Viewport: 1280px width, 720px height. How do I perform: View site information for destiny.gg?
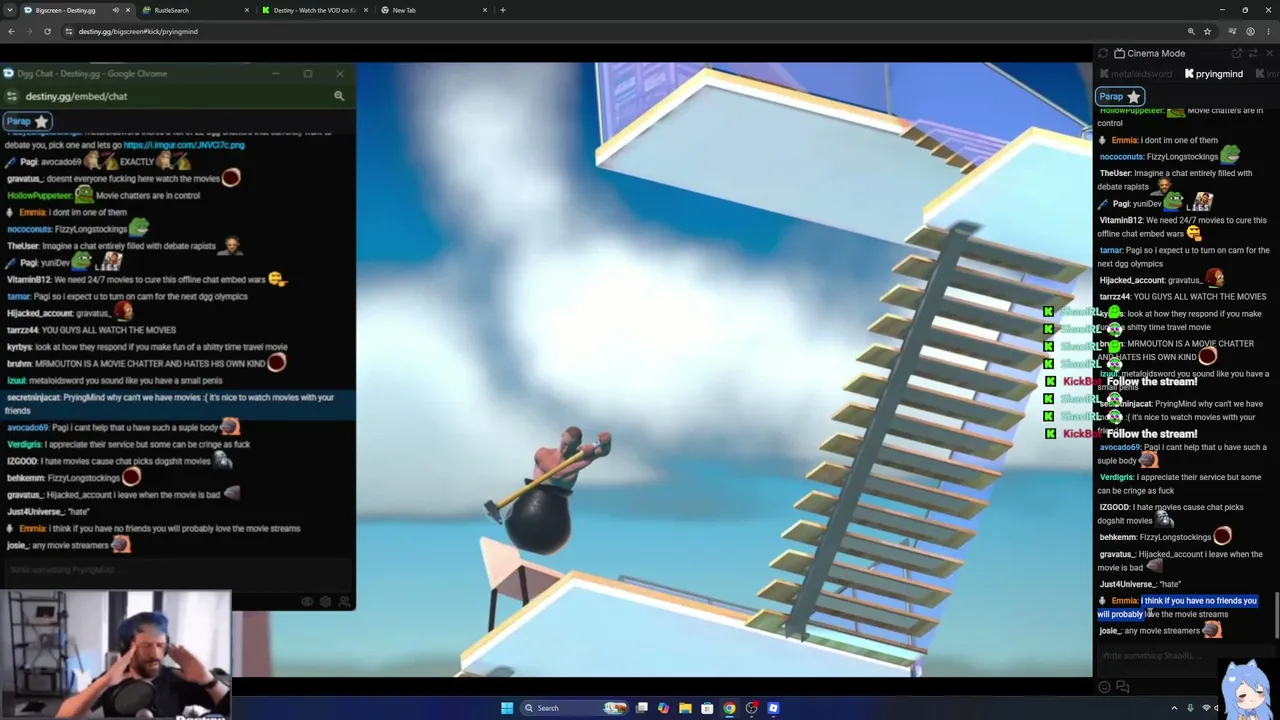pos(68,31)
